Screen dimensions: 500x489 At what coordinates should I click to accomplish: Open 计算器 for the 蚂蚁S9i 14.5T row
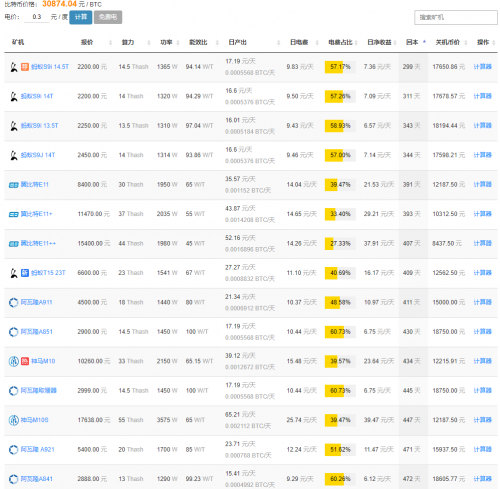tap(482, 67)
